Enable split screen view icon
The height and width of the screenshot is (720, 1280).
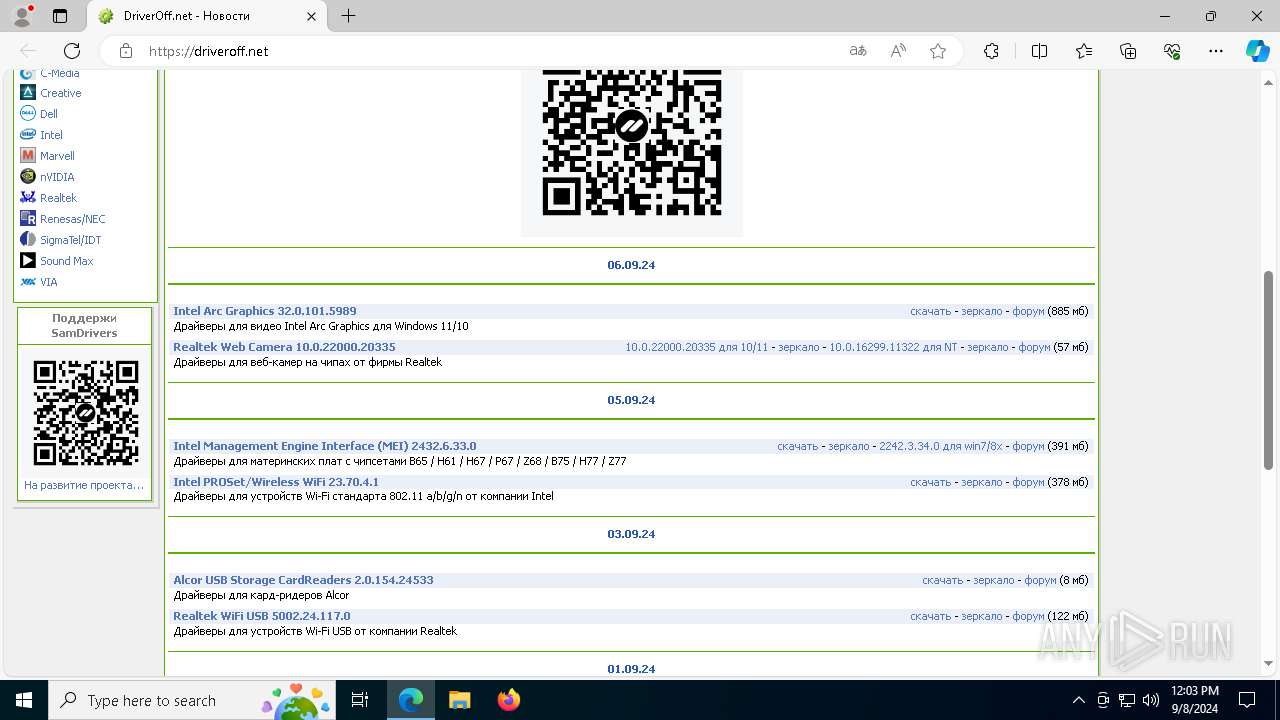[x=1039, y=51]
